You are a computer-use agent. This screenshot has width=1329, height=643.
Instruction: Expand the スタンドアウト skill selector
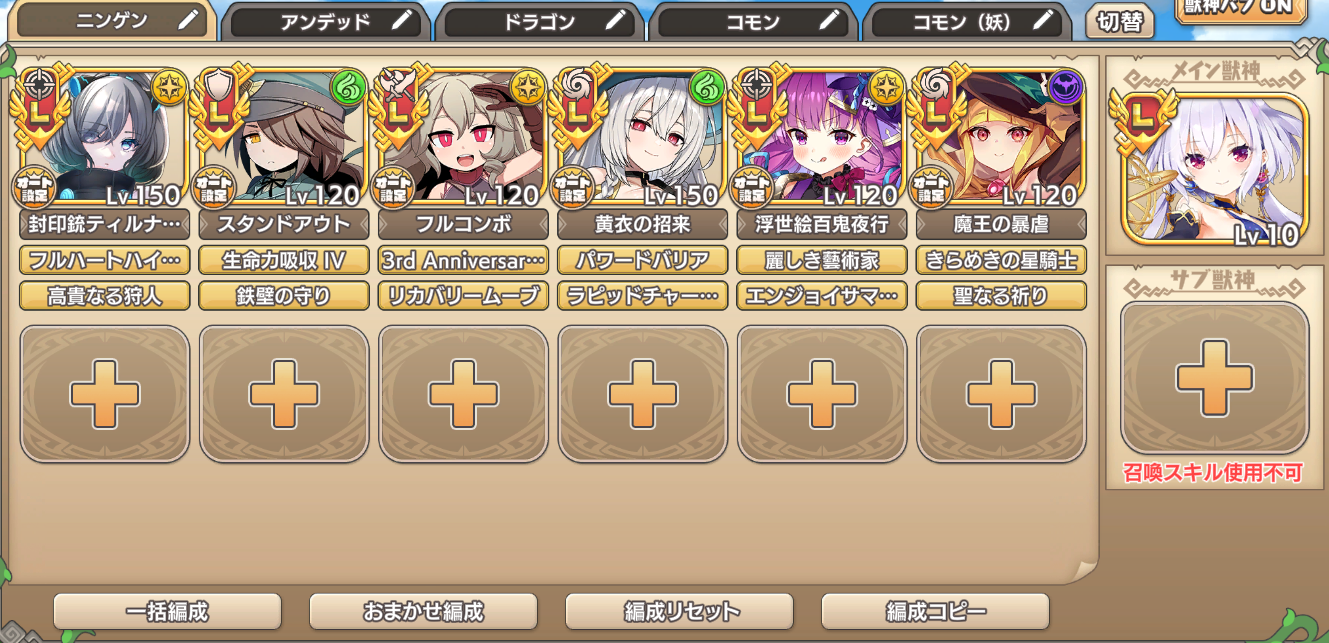coord(284,224)
